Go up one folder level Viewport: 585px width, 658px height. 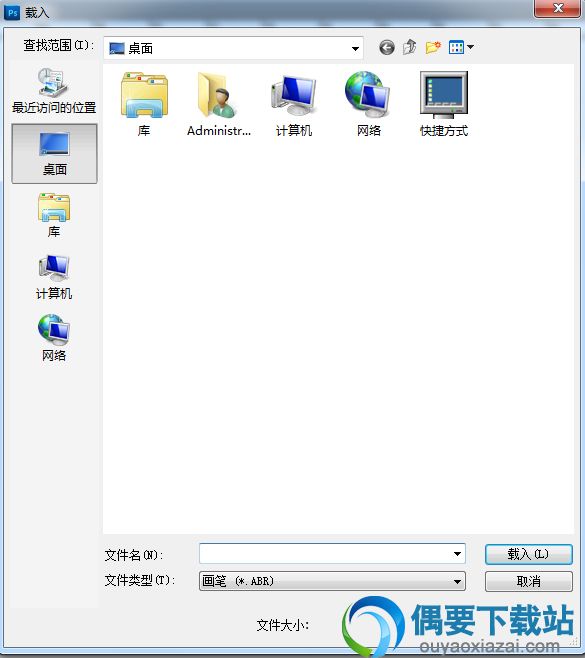pos(410,47)
